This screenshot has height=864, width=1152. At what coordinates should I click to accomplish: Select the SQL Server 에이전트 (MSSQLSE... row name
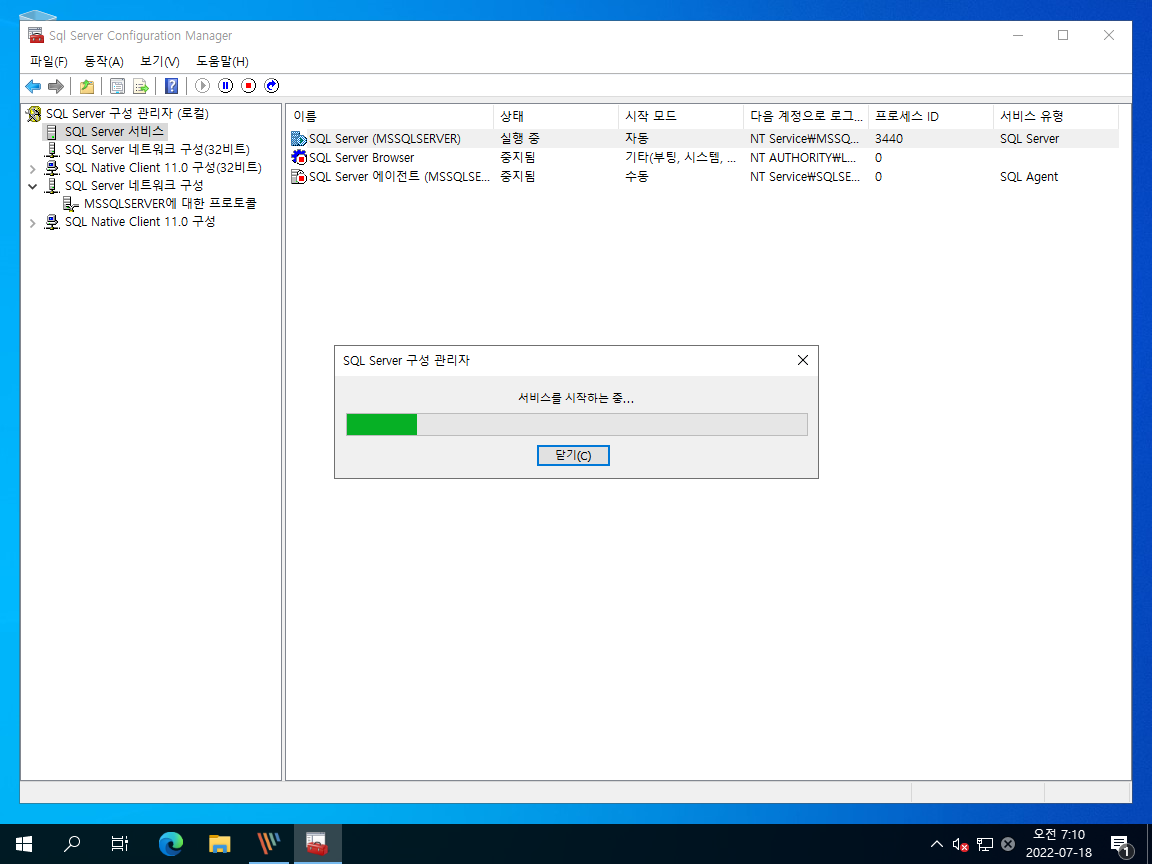tap(399, 177)
